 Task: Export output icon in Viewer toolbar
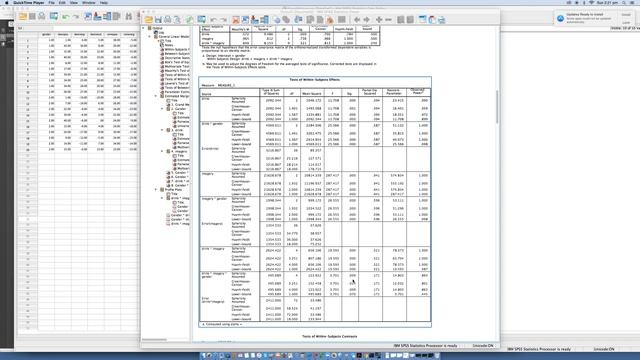189,20
